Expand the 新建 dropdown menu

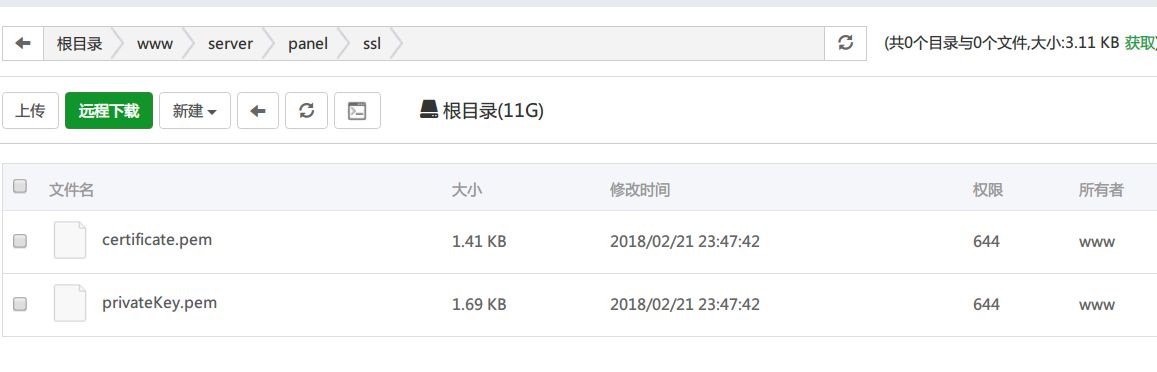pyautogui.click(x=195, y=111)
